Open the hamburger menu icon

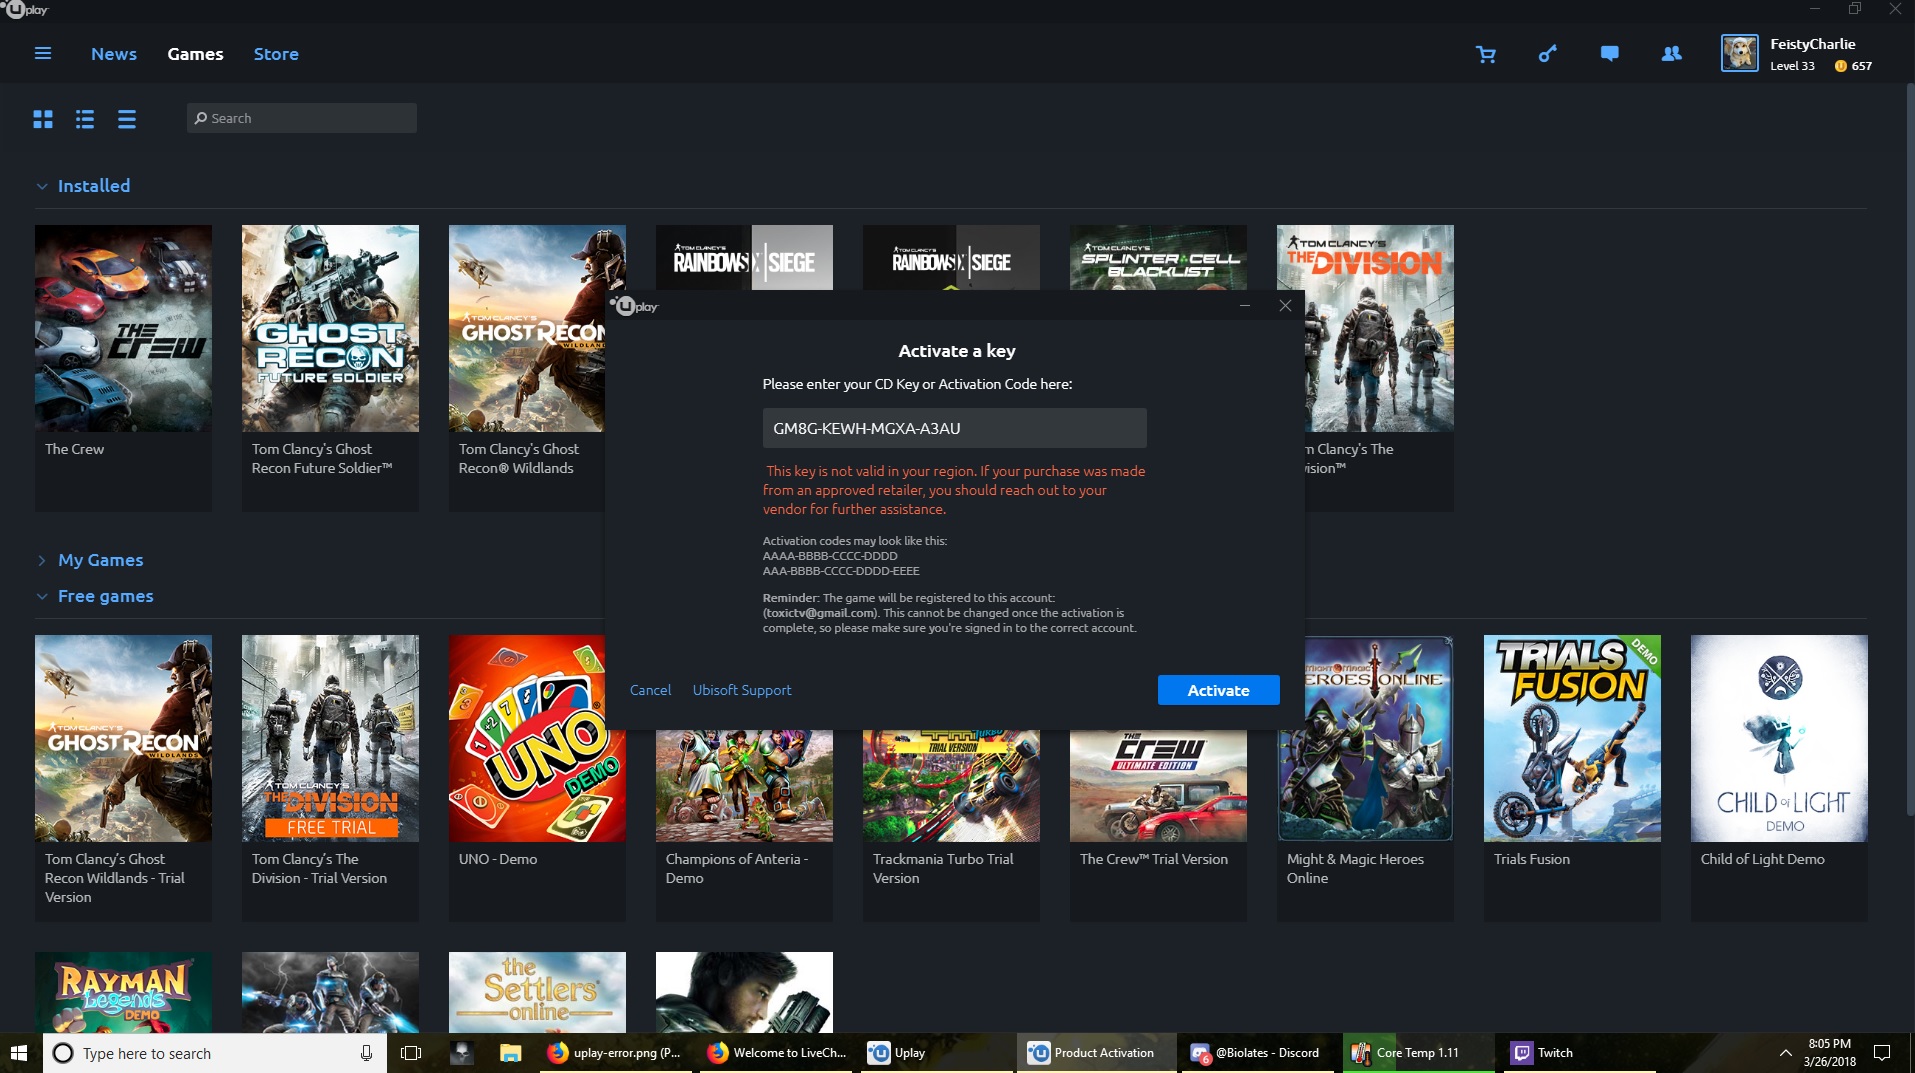(43, 54)
